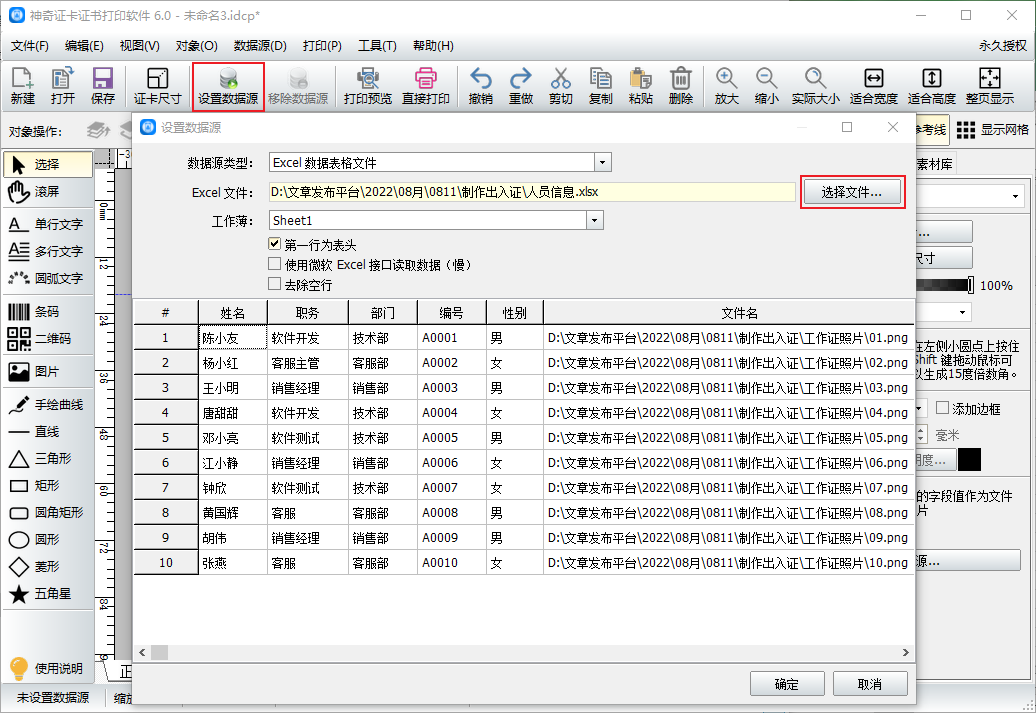Click the 打印预览 print preview icon
Viewport: 1036px width, 713px height.
pos(367,86)
